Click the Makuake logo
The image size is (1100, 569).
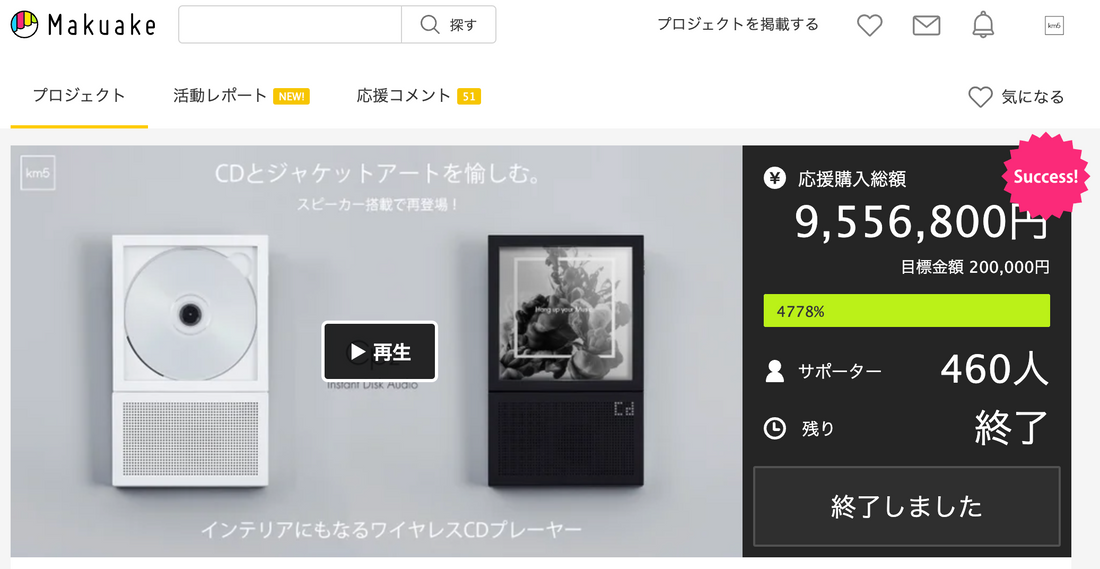click(83, 25)
